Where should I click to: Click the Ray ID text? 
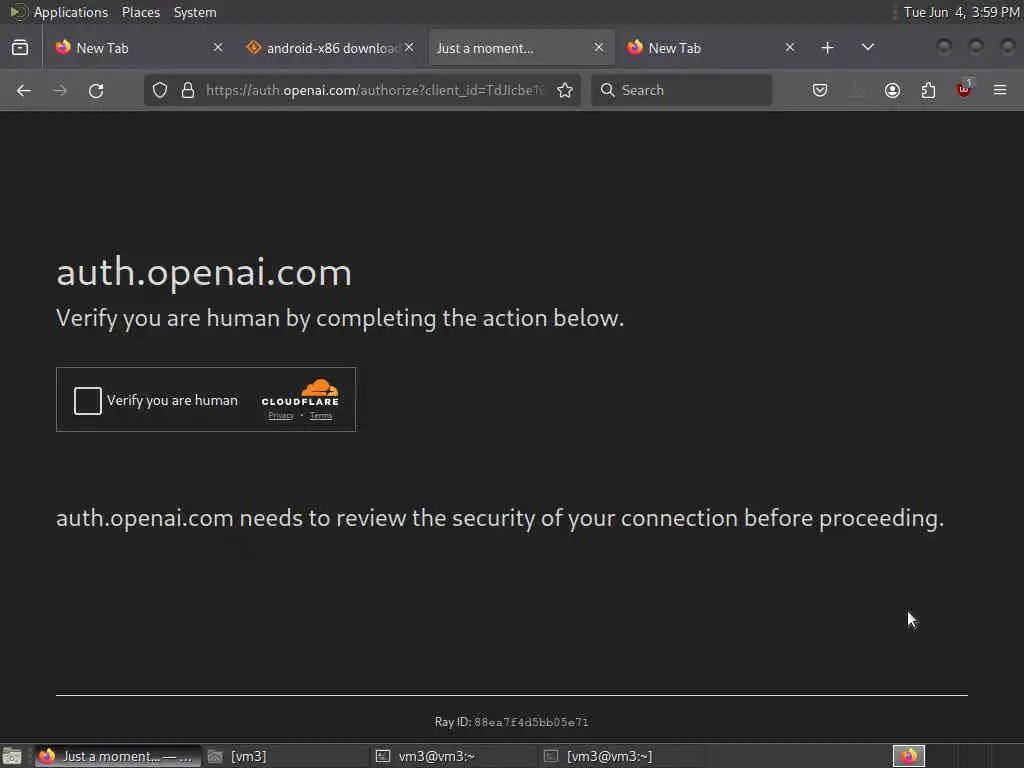(x=511, y=722)
